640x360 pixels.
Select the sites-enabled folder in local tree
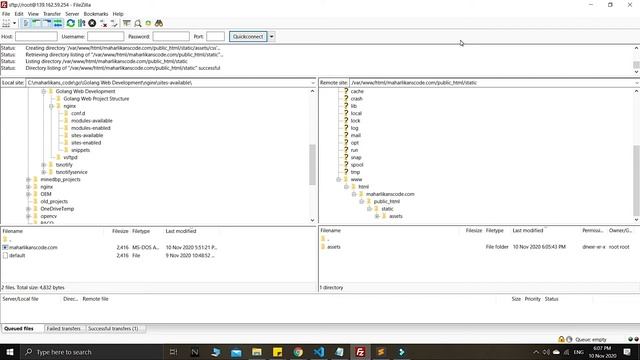point(86,143)
